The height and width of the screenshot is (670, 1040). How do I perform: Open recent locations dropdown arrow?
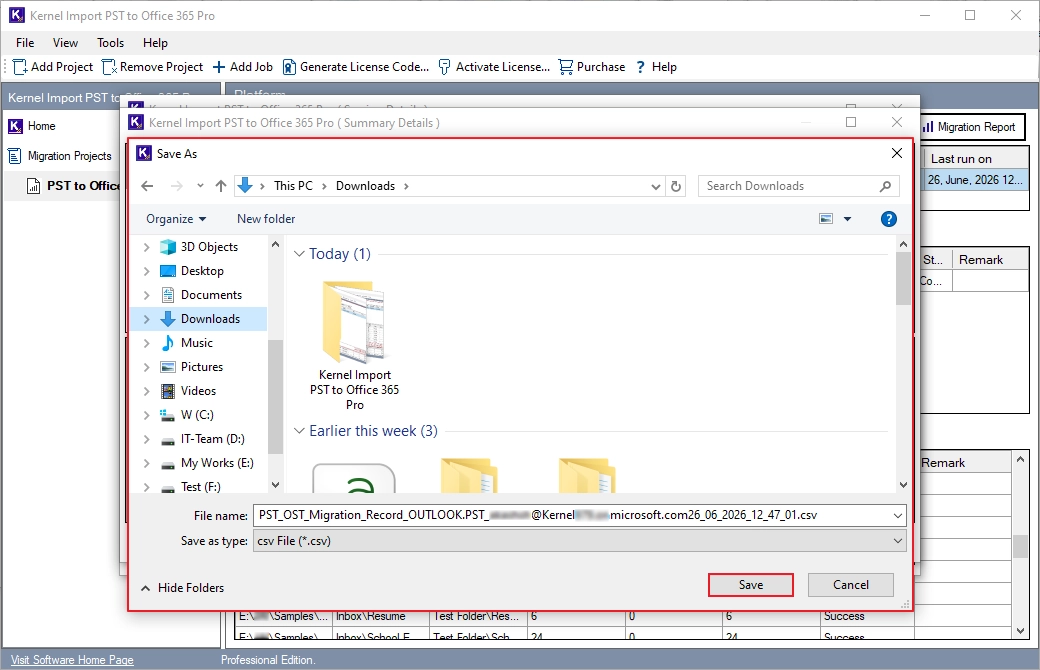coord(200,186)
